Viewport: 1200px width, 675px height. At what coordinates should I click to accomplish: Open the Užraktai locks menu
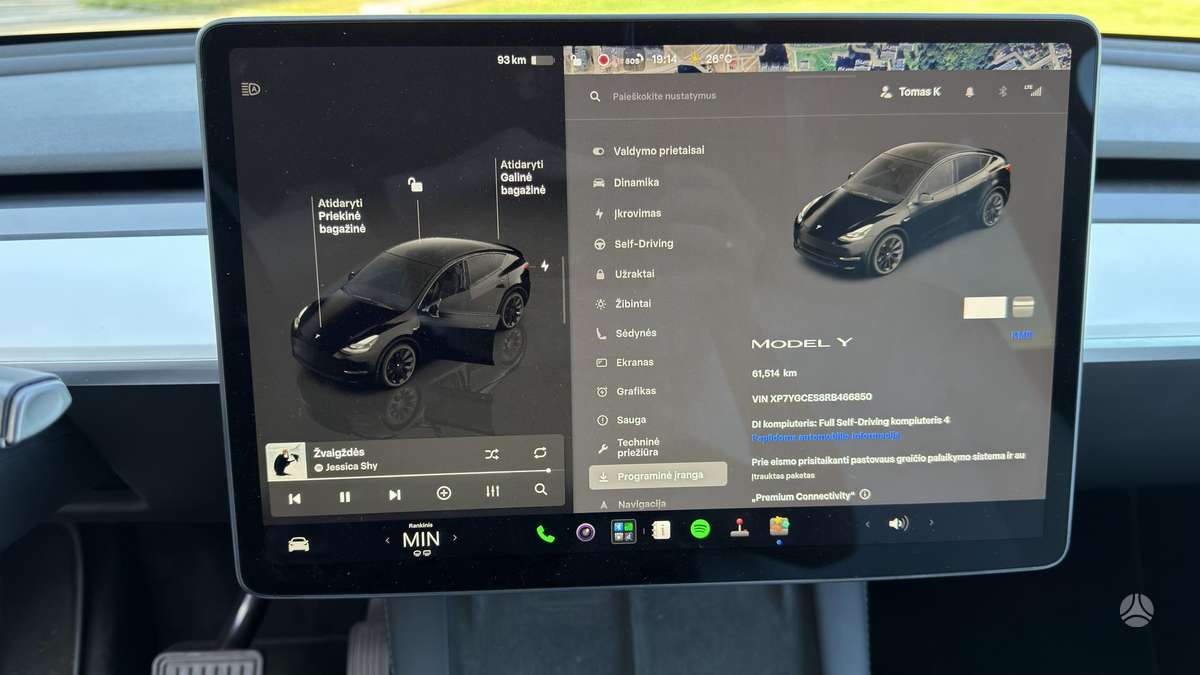coord(625,273)
